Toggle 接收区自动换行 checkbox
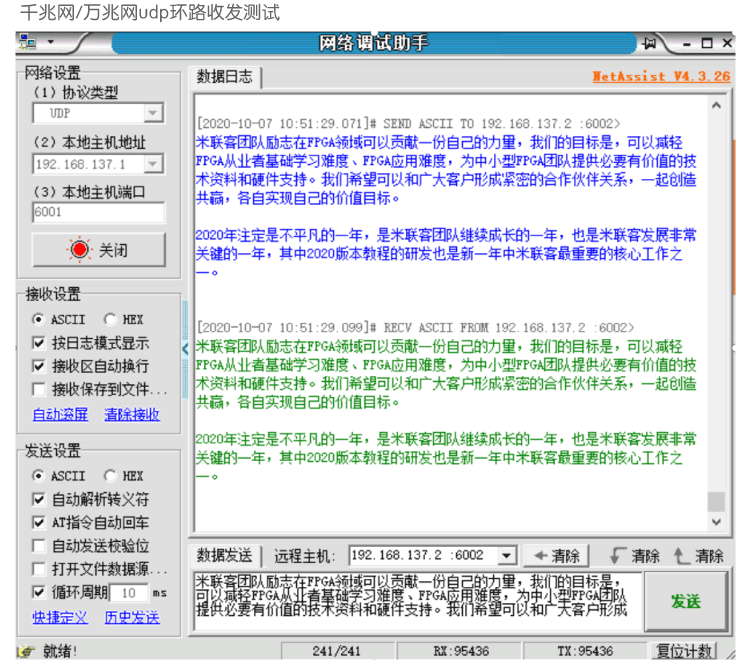Screen dimensions: 750x664 pyautogui.click(x=91, y=366)
